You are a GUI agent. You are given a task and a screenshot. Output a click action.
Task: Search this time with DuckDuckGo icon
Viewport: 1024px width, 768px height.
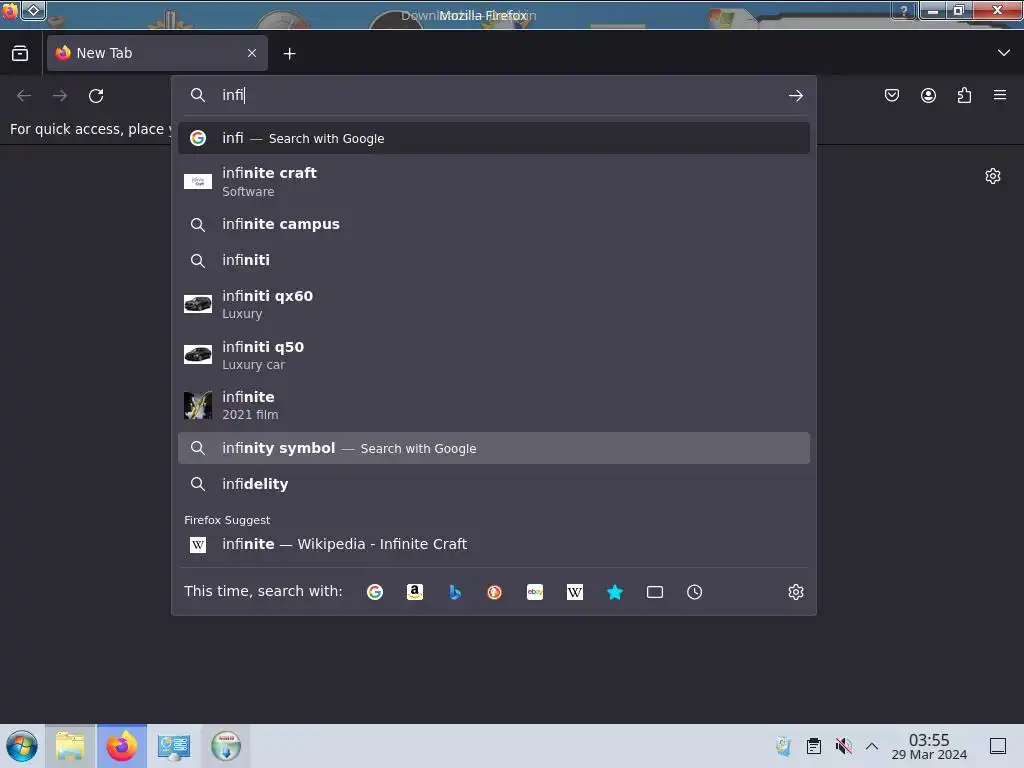[x=494, y=592]
